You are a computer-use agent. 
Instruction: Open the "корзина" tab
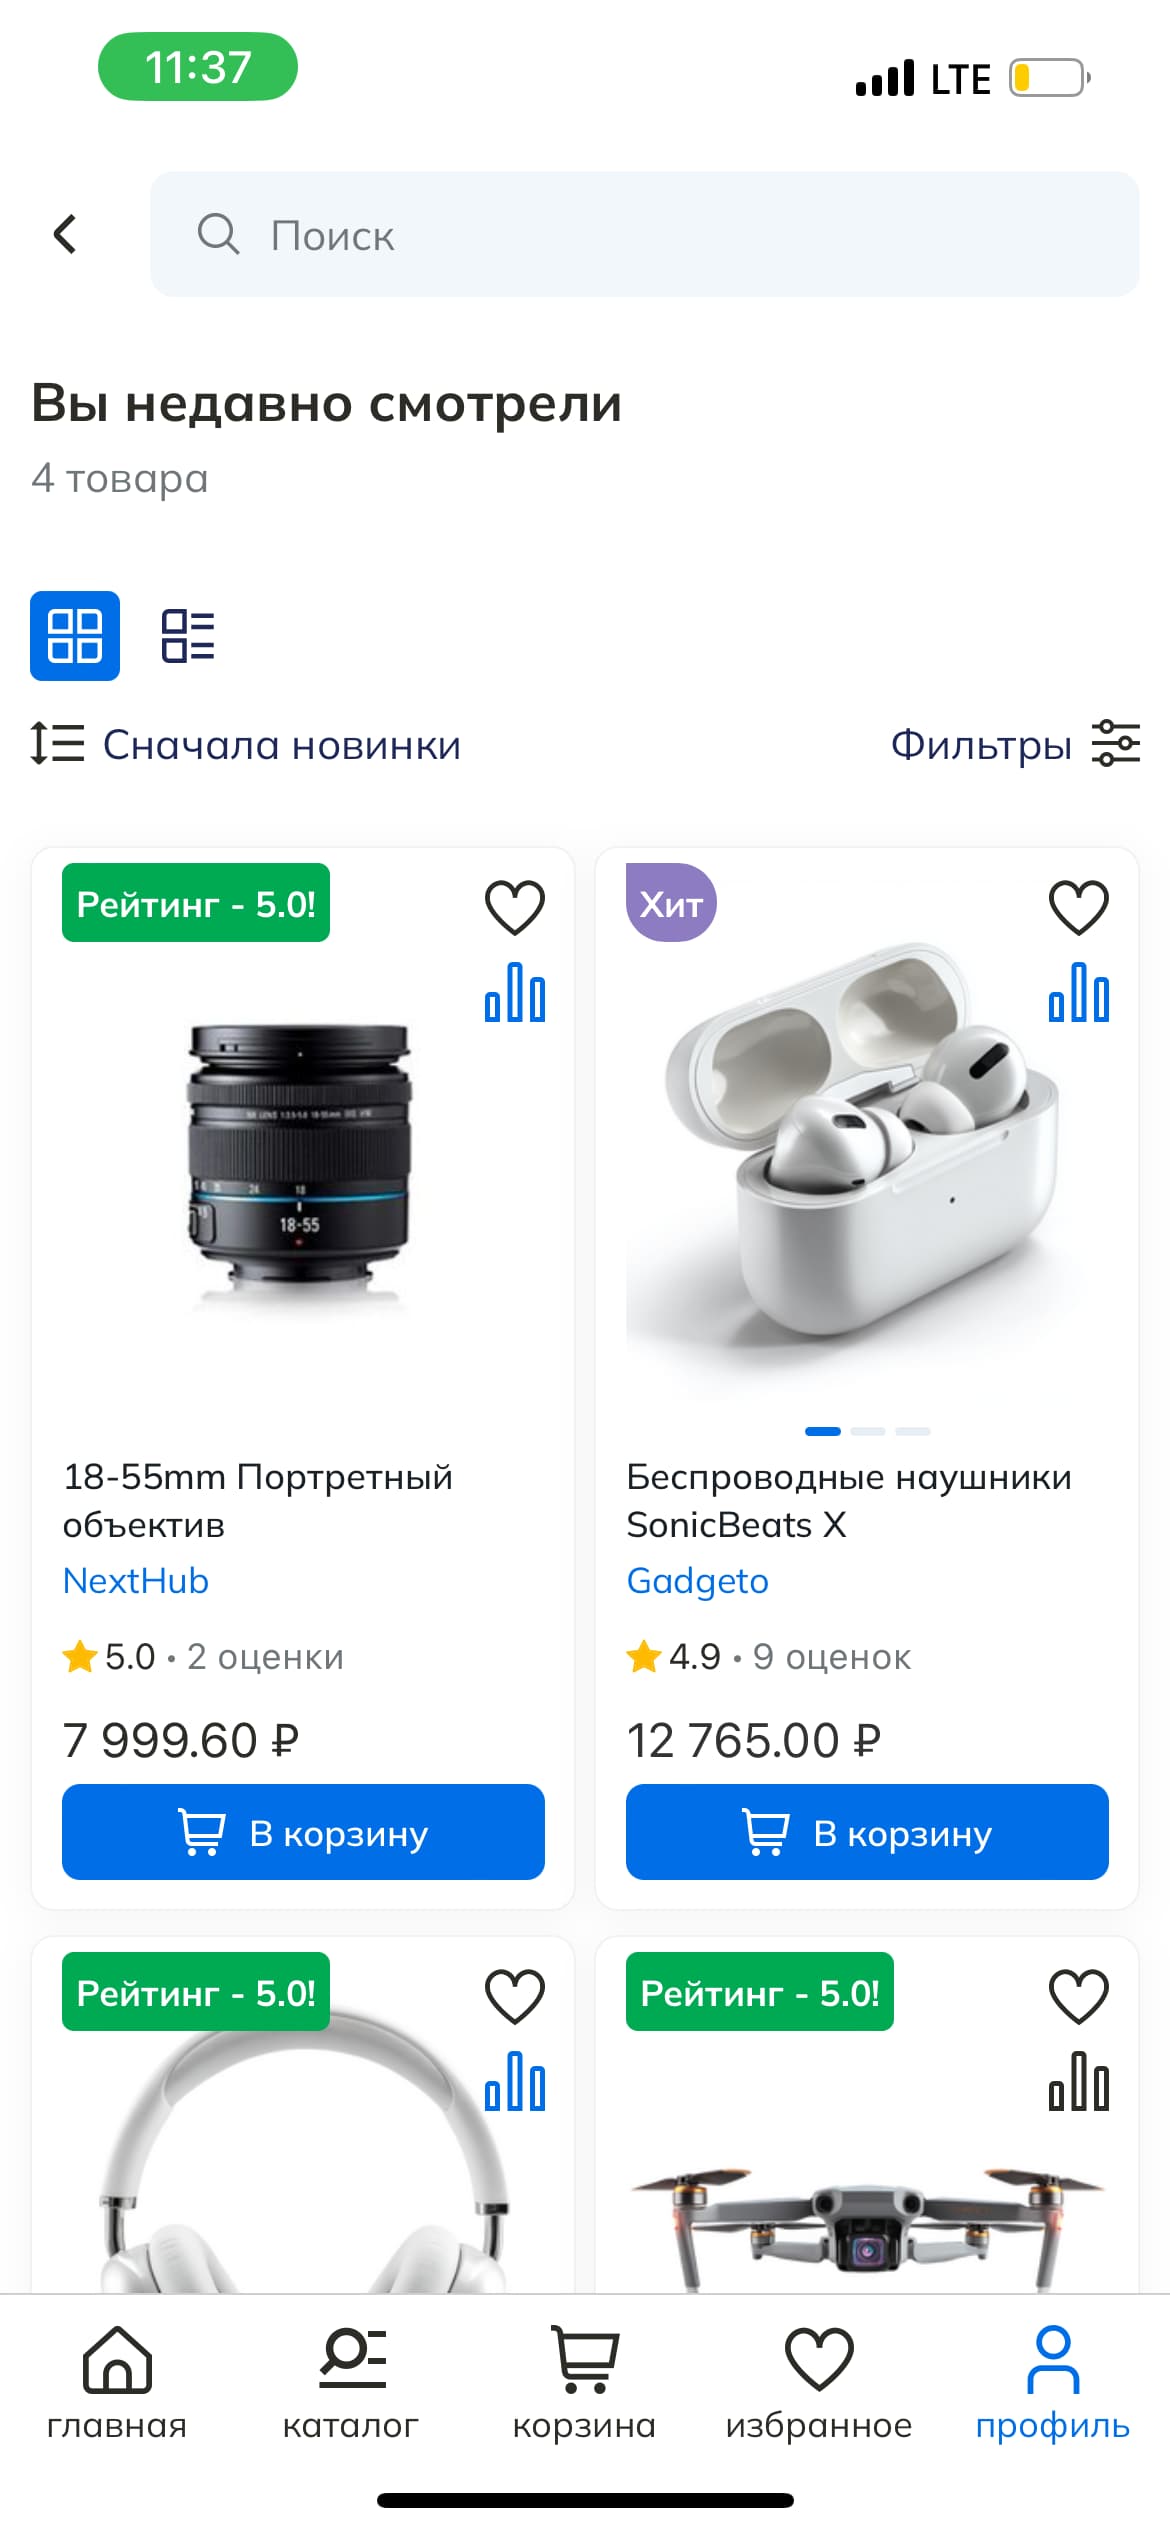pos(585,2384)
